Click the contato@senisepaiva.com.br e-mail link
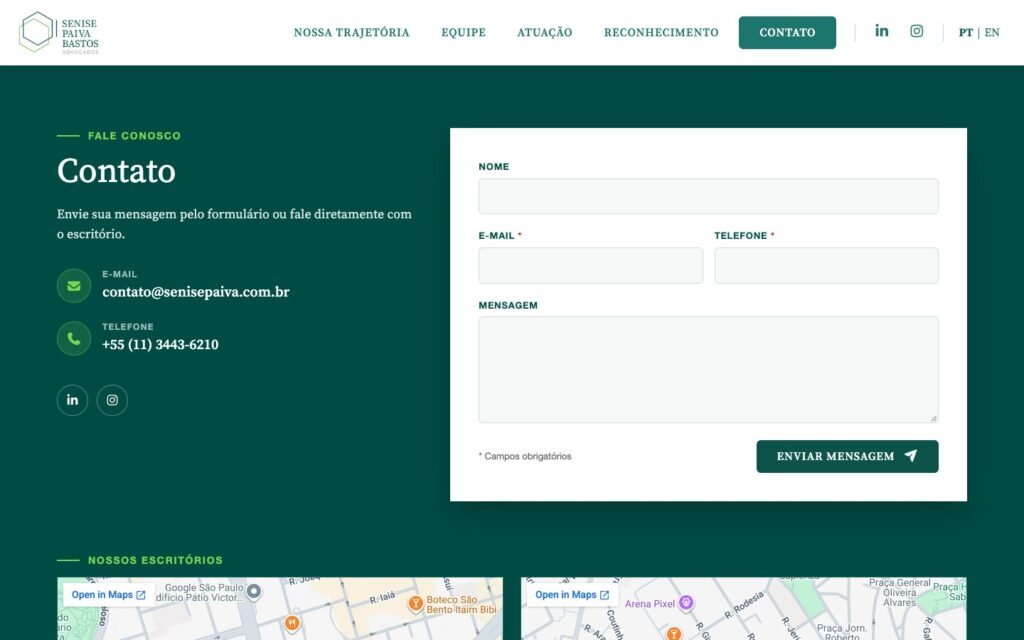The width and height of the screenshot is (1024, 640). 195,292
